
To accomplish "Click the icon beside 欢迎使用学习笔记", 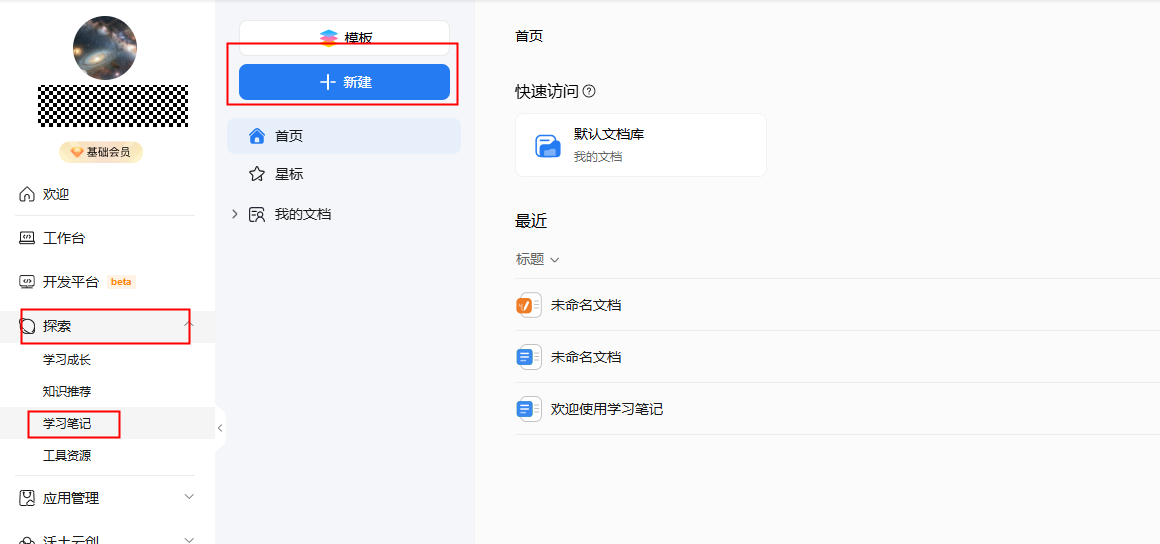I will 527,409.
